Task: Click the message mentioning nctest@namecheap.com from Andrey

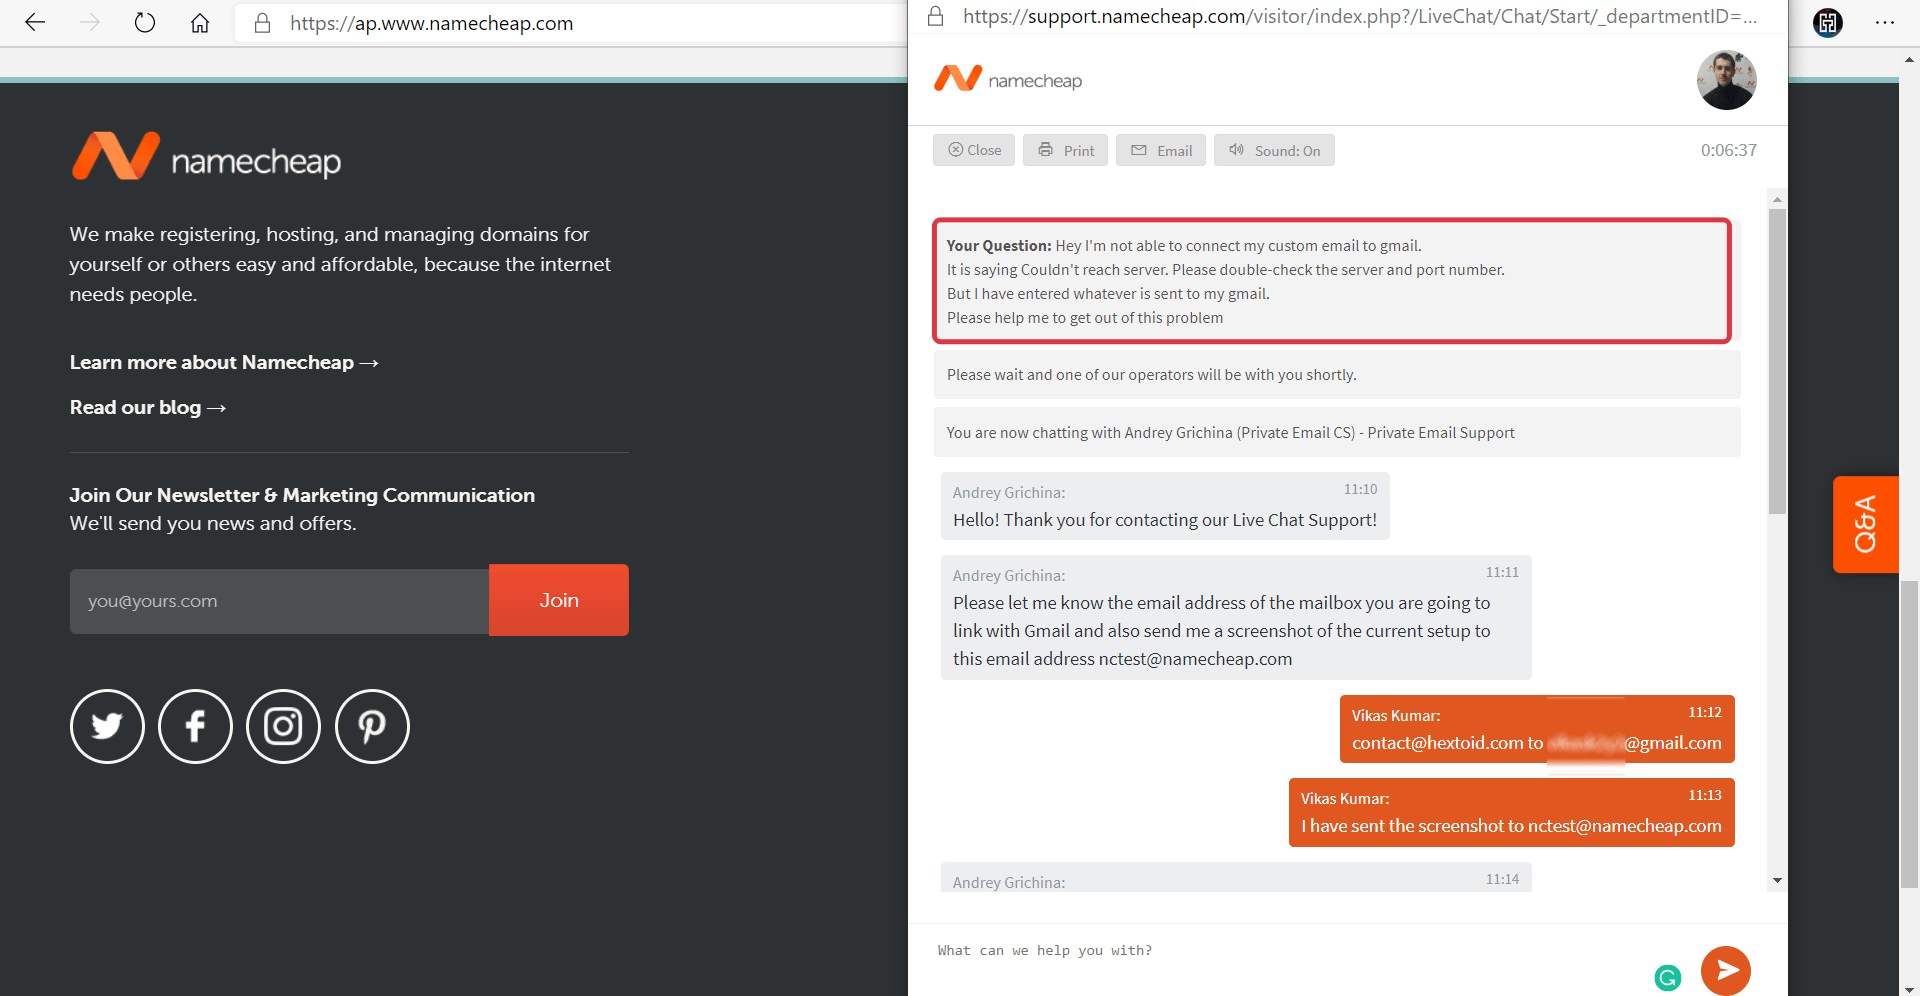Action: pyautogui.click(x=1236, y=617)
